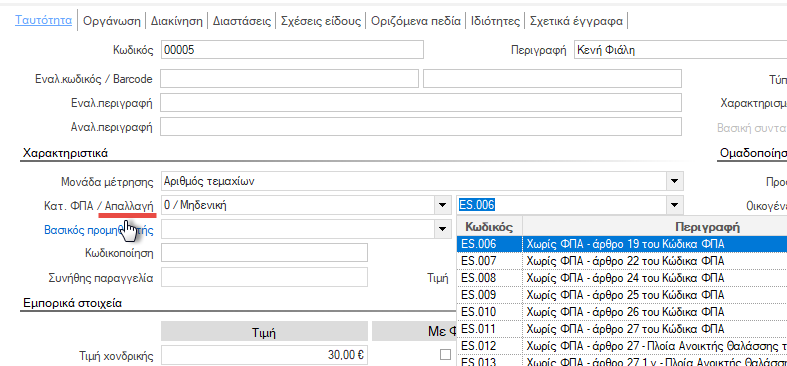Viewport: 787px width, 366px height.
Task: Select the ES.008 row in exemption list
Action: click(622, 278)
